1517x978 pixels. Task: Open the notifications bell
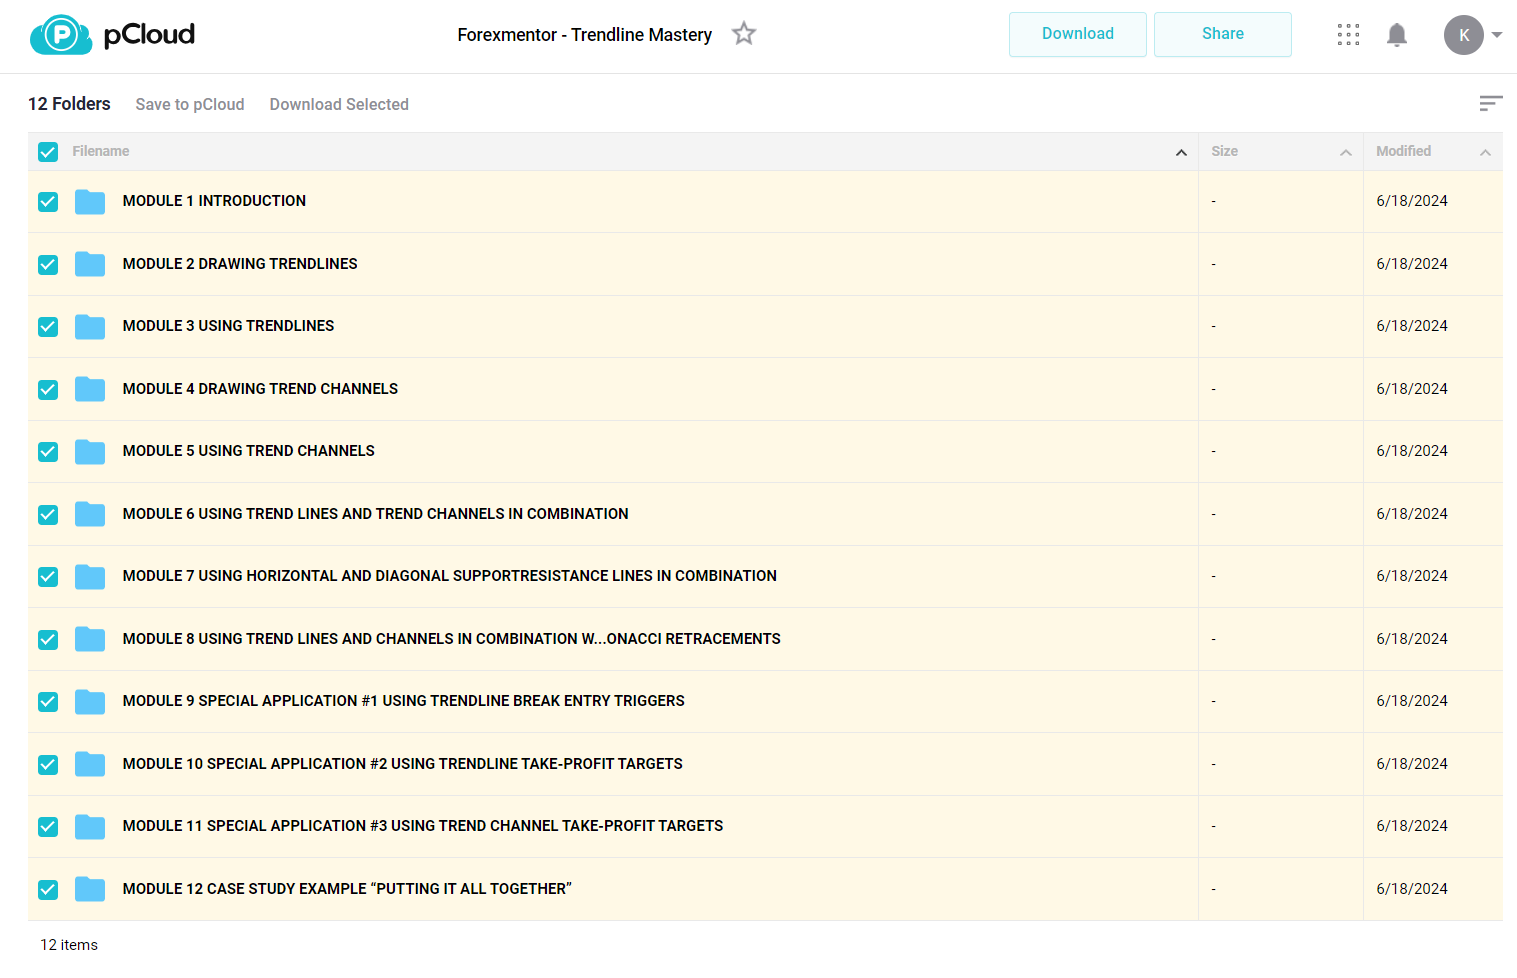pyautogui.click(x=1397, y=35)
